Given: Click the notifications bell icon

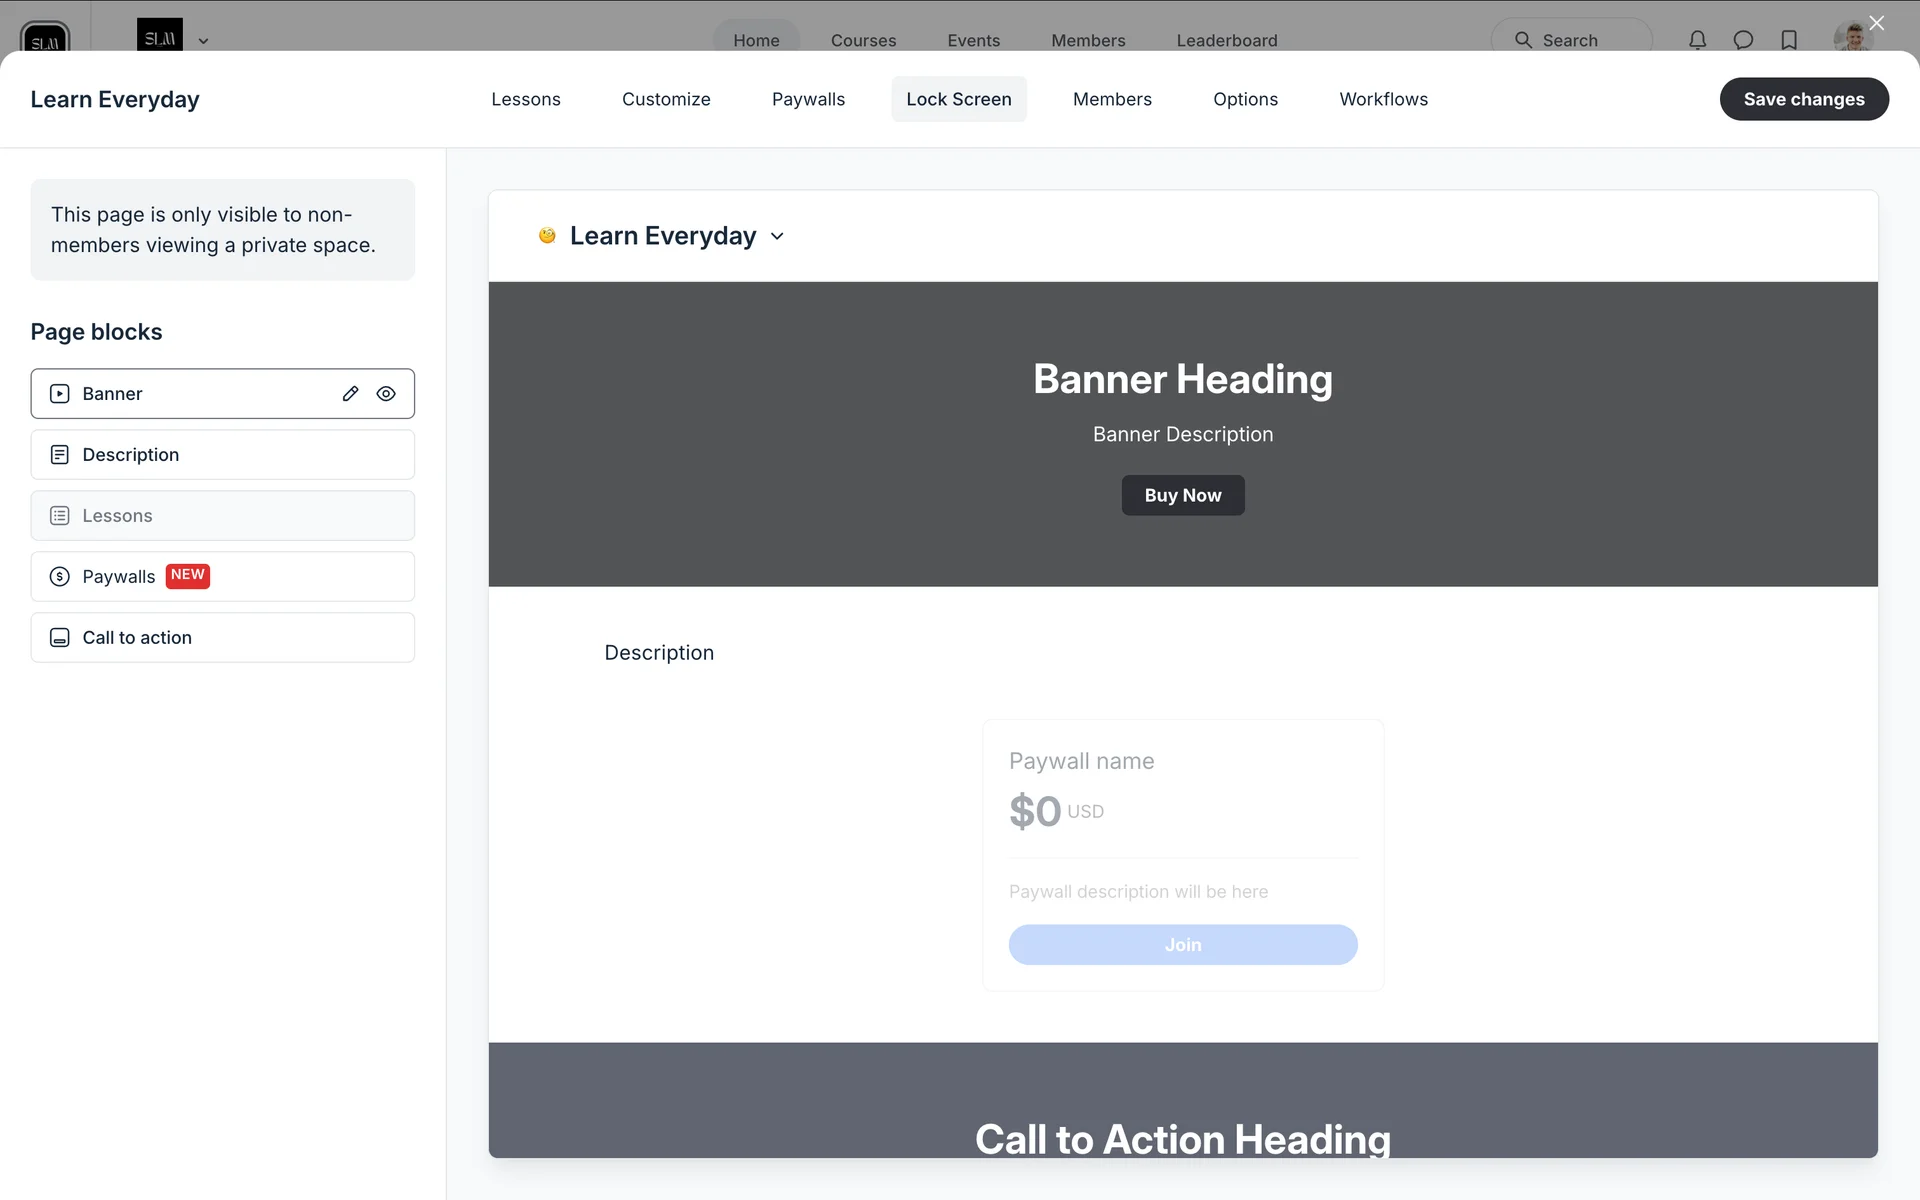Looking at the screenshot, I should click(x=1697, y=40).
